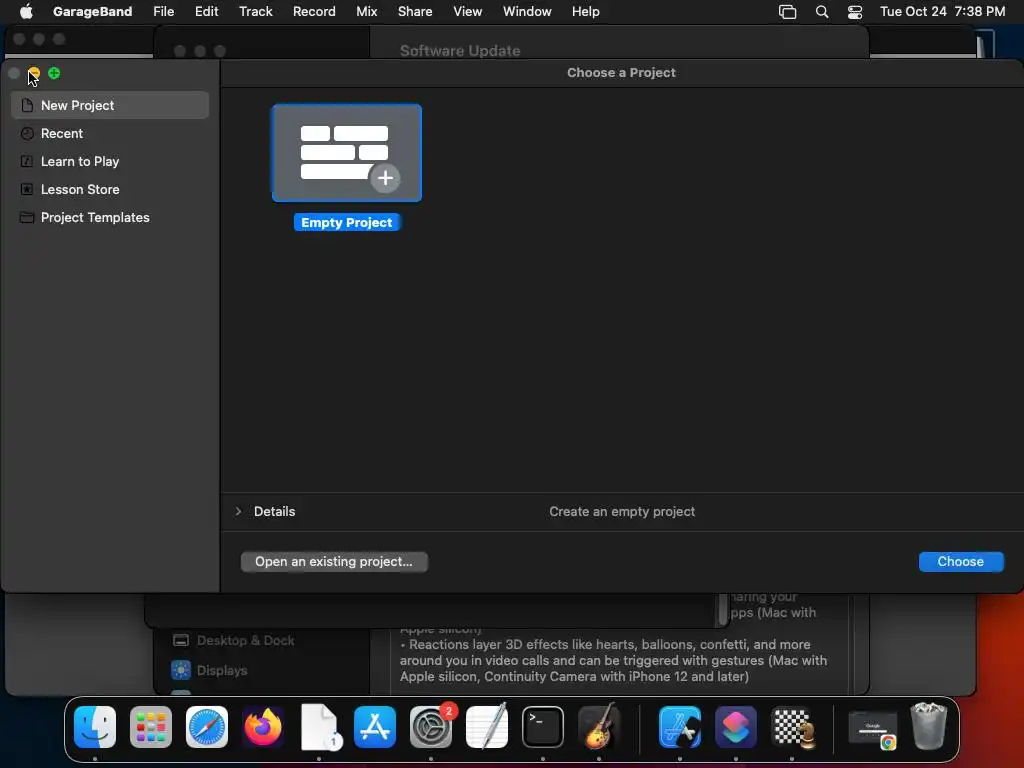Open Terminal from the Dock
Image resolution: width=1024 pixels, height=768 pixels.
coord(543,726)
